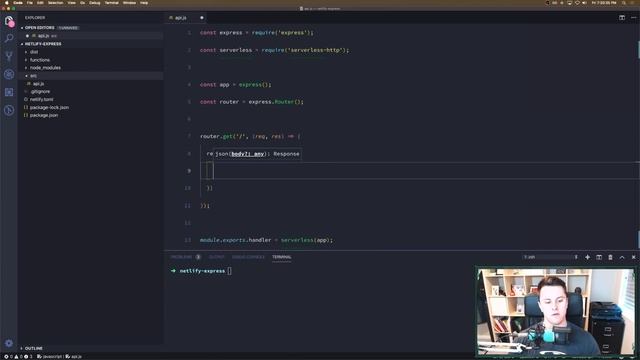Open the Go menu
The width and height of the screenshot is (640, 360).
click(x=82, y=3)
